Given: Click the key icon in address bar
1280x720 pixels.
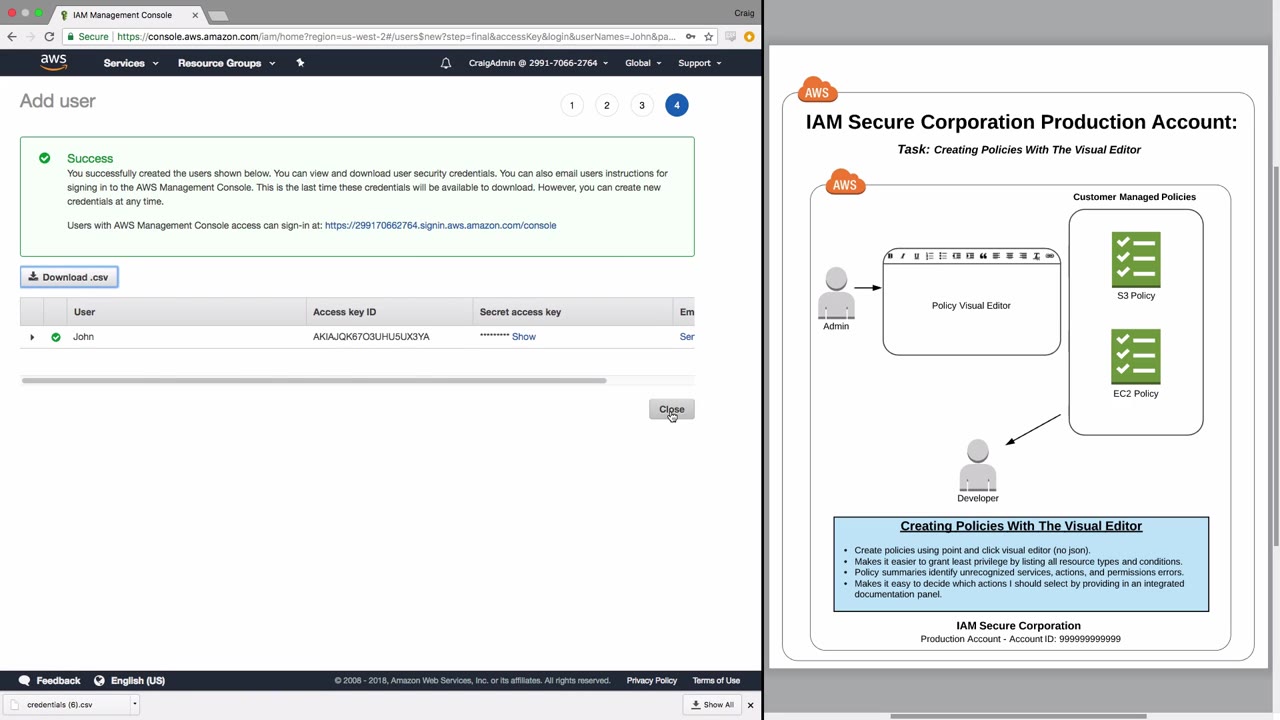Looking at the screenshot, I should click(x=690, y=37).
